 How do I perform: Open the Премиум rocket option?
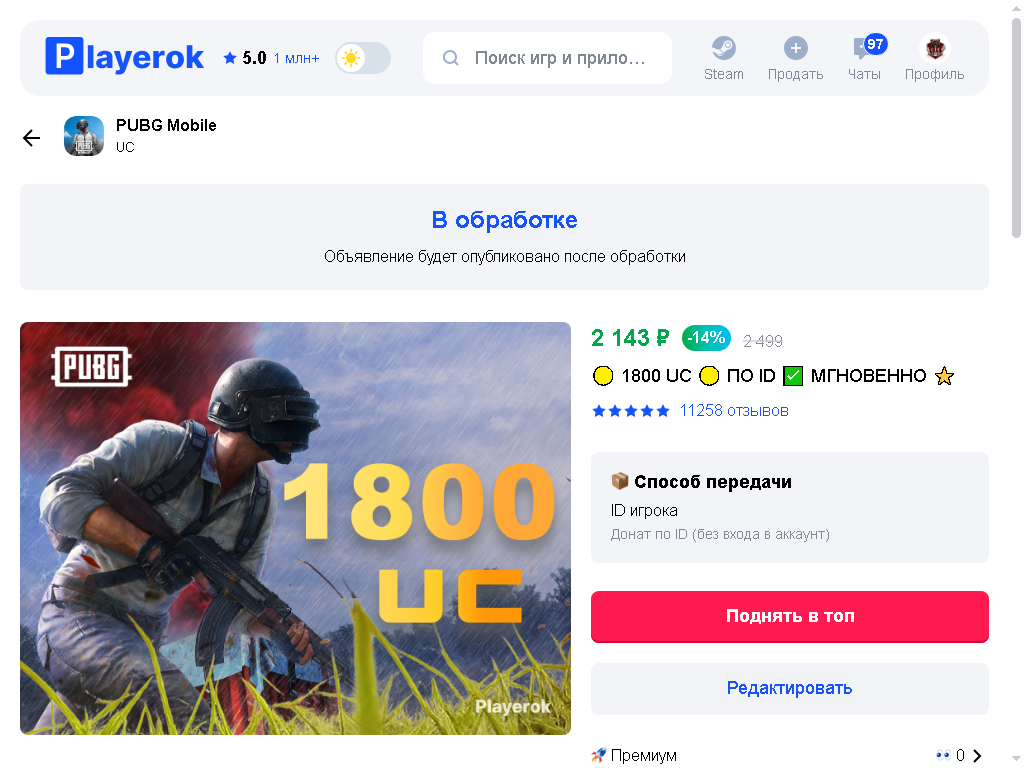(634, 756)
